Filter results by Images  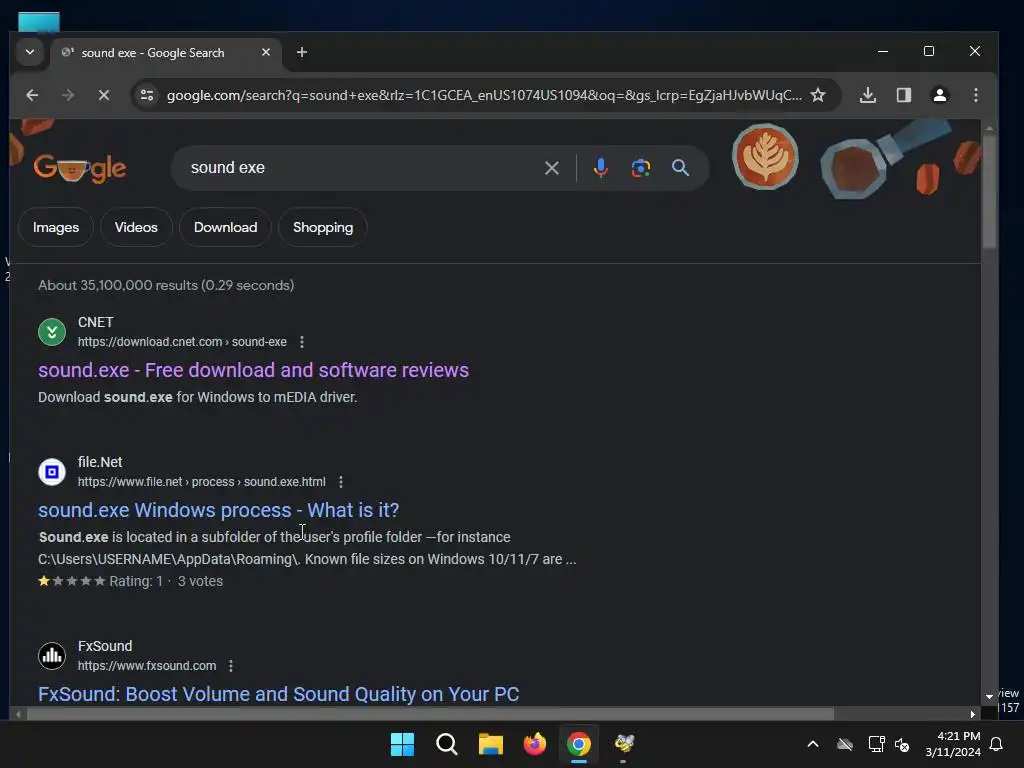(56, 227)
